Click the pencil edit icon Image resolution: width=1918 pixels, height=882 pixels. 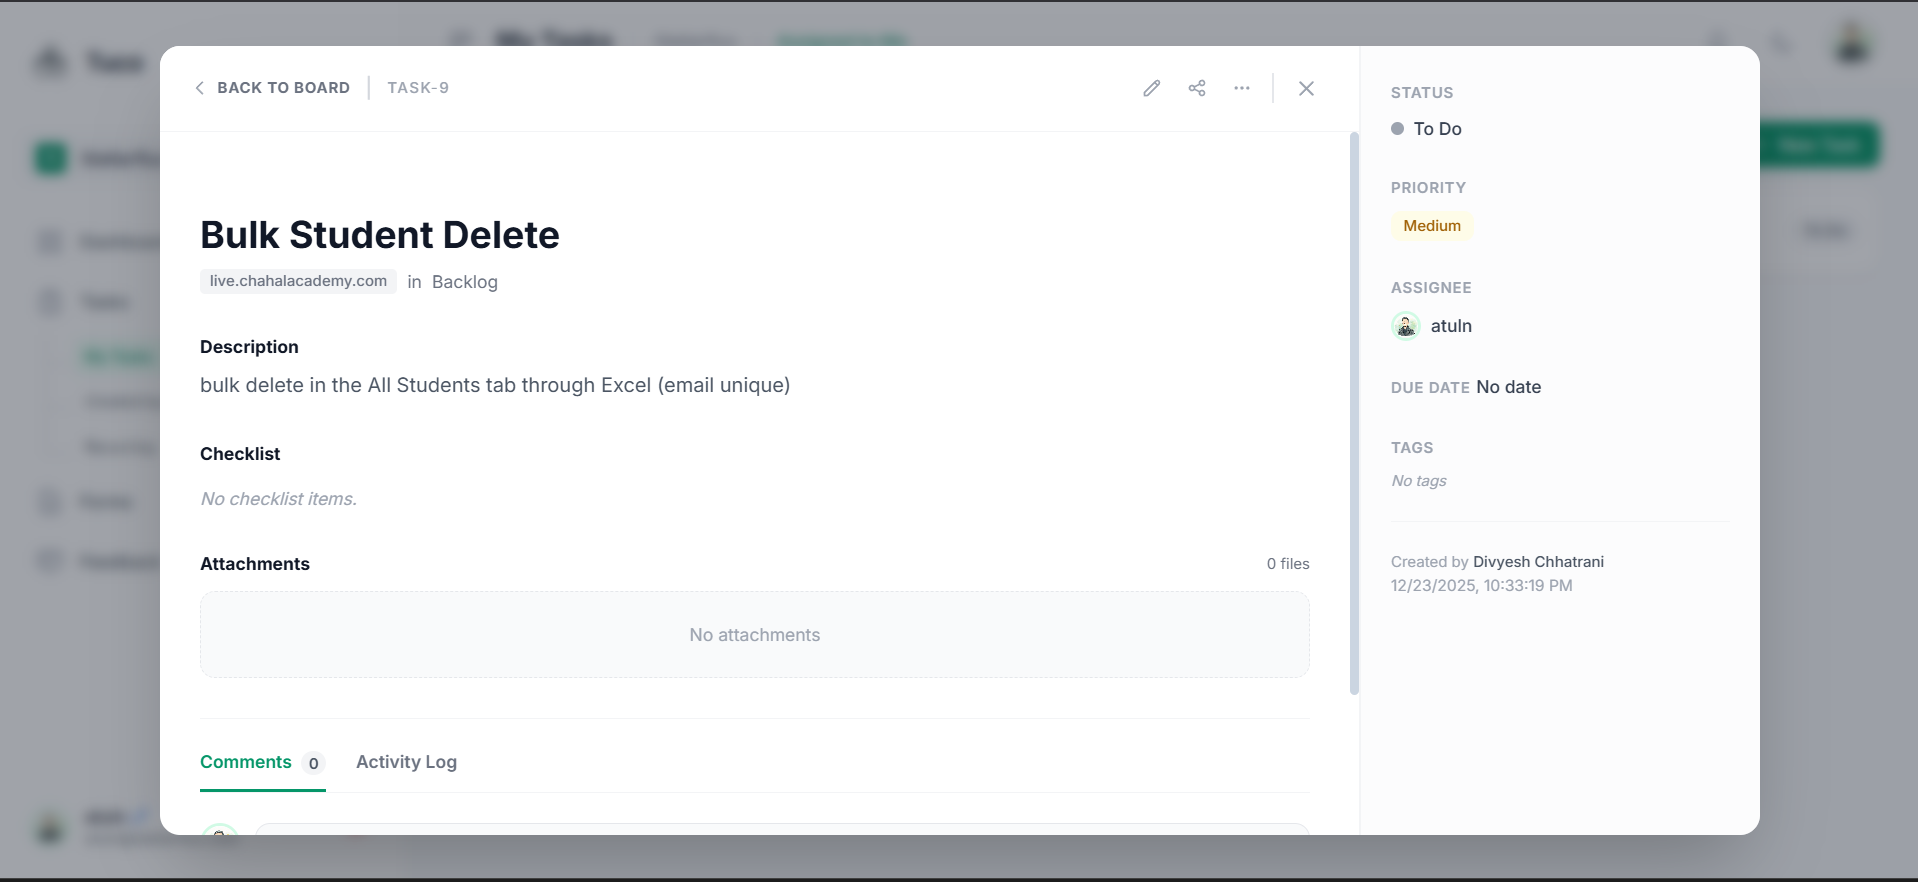[1152, 88]
